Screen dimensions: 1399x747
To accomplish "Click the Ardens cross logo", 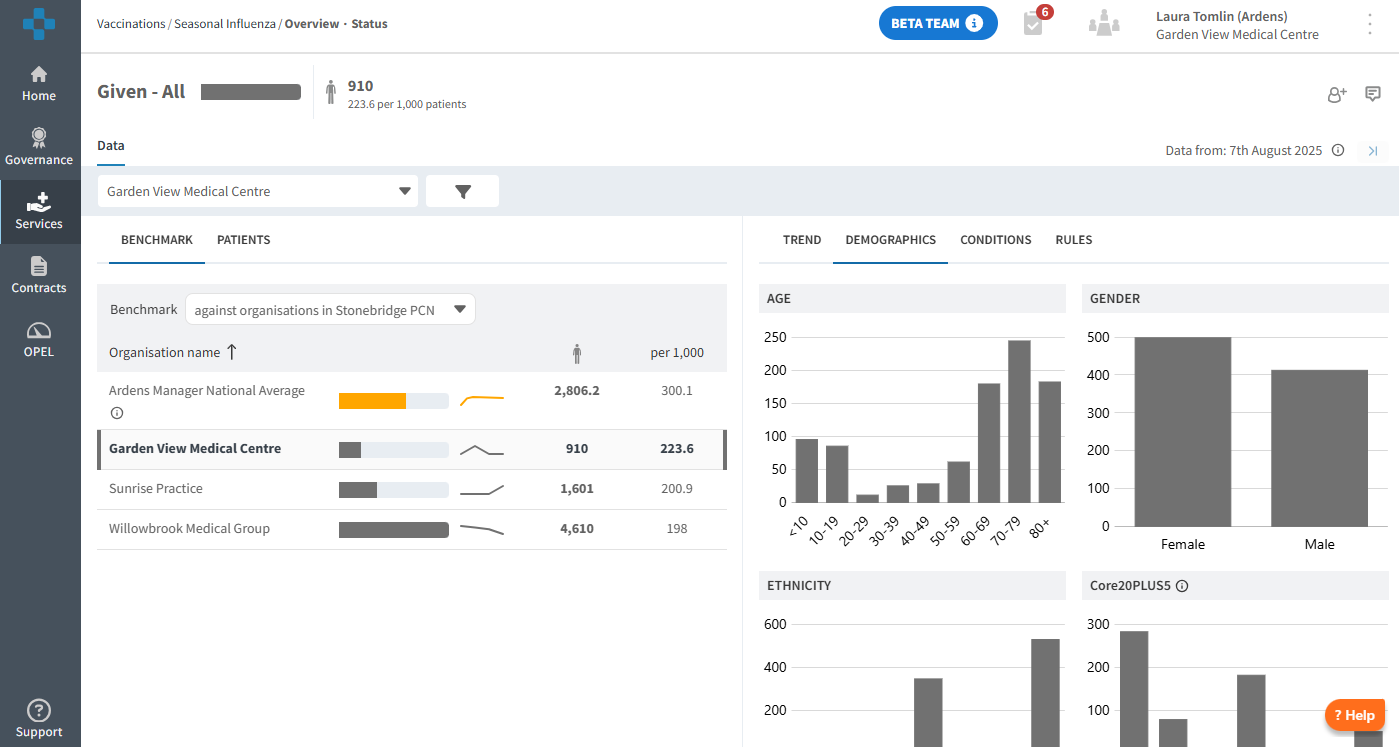I will pyautogui.click(x=40, y=23).
